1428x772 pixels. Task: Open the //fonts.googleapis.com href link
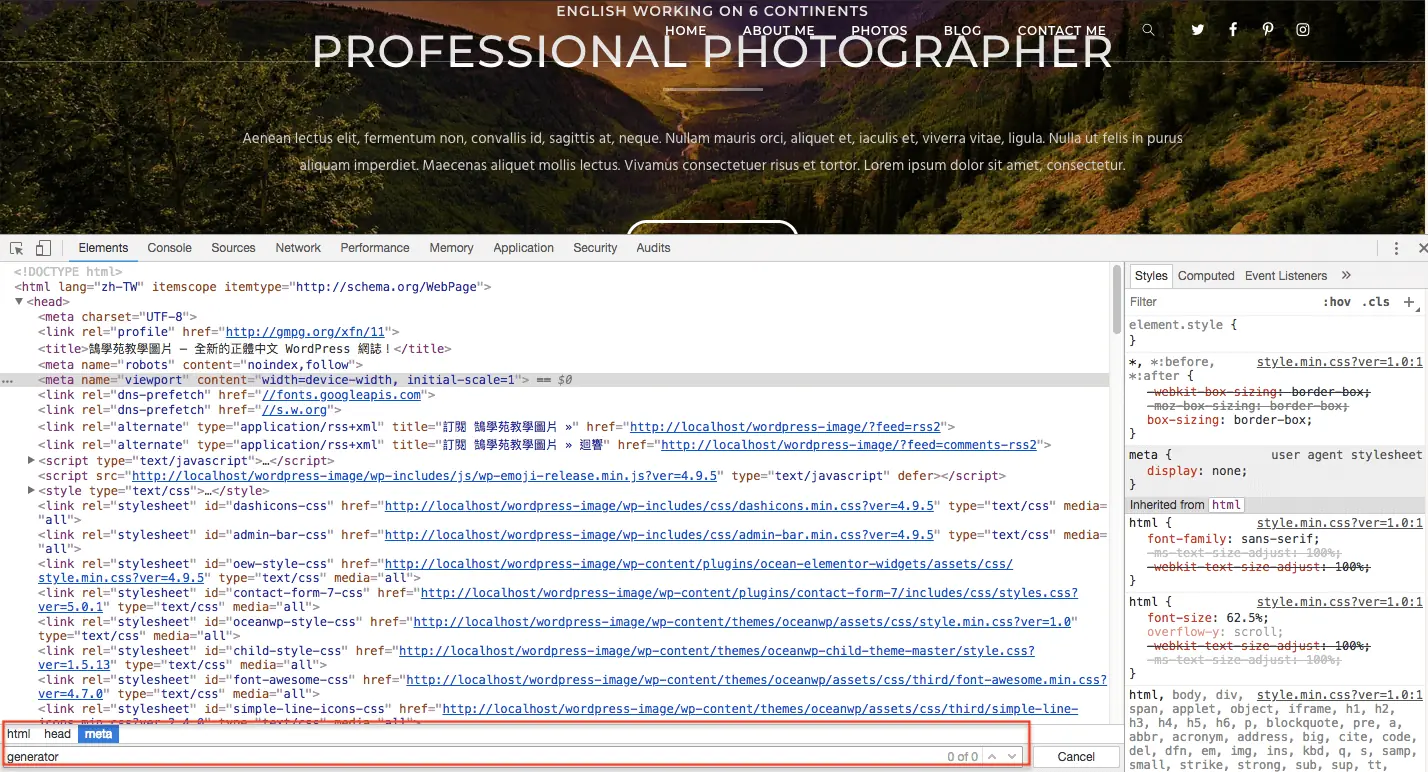click(x=341, y=395)
